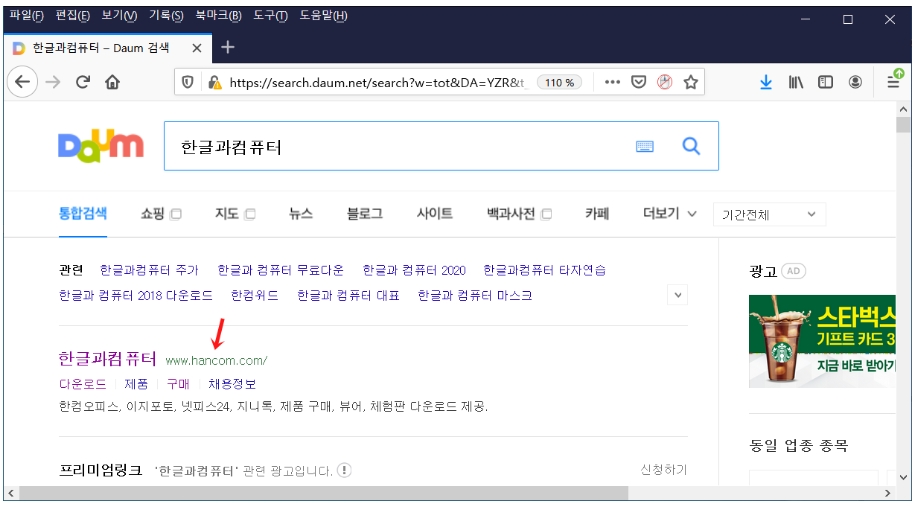This screenshot has height=507, width=917.
Task: Open the downloads arrow icon
Action: click(766, 82)
